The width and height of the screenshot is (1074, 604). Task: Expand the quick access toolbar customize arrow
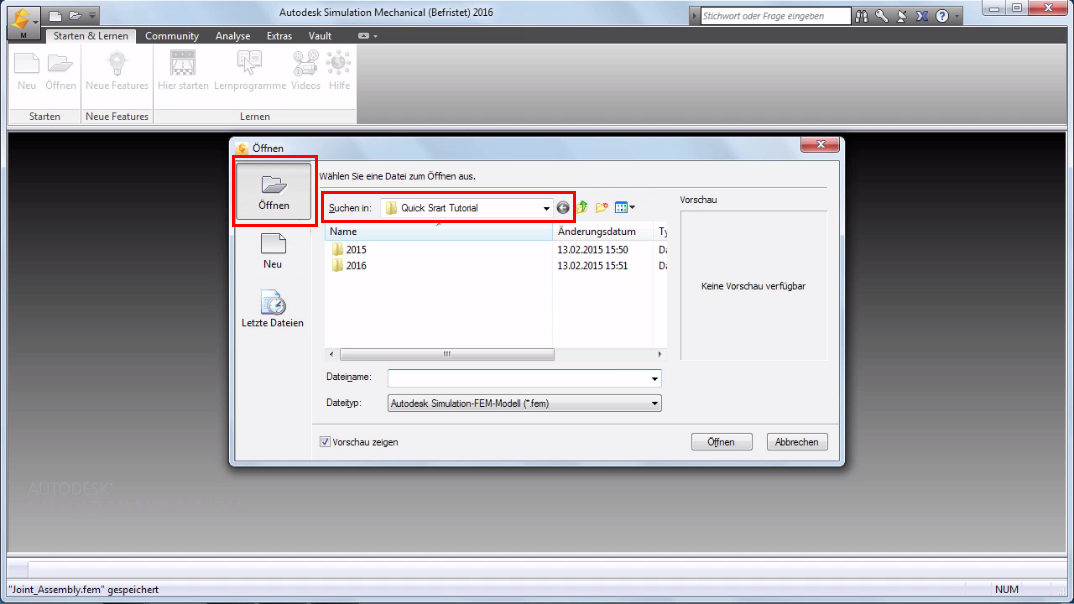pyautogui.click(x=92, y=15)
